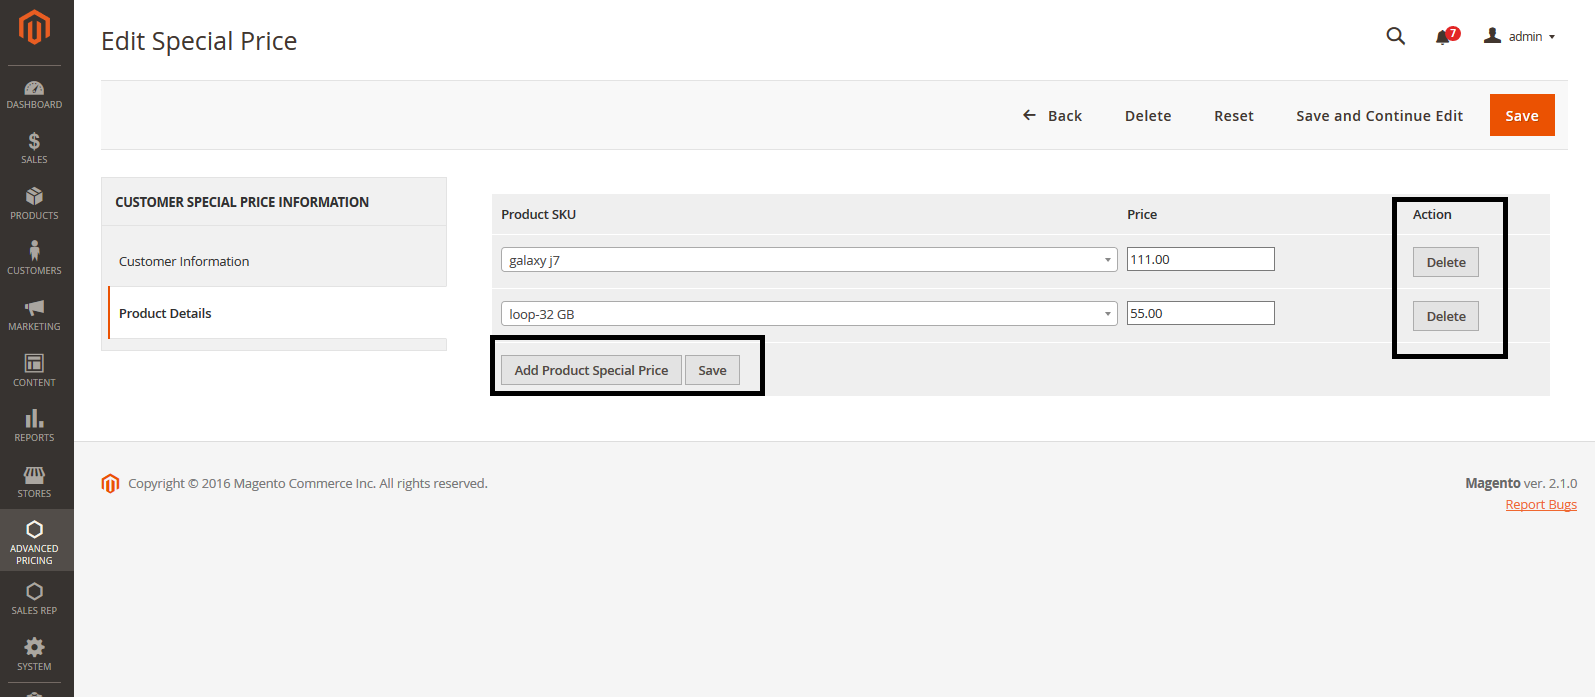Click the copyright notice text
Viewport: 1595px width, 697px height.
pos(308,483)
